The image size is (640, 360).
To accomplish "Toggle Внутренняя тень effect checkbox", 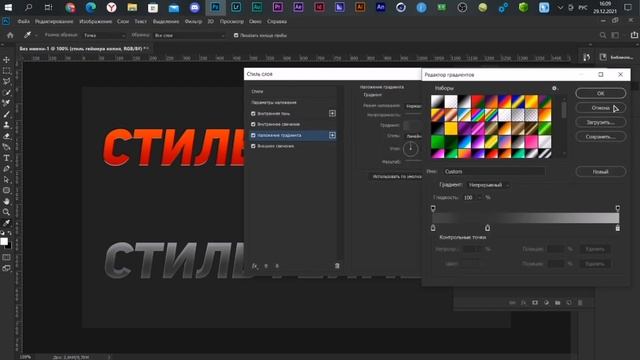I will point(253,113).
